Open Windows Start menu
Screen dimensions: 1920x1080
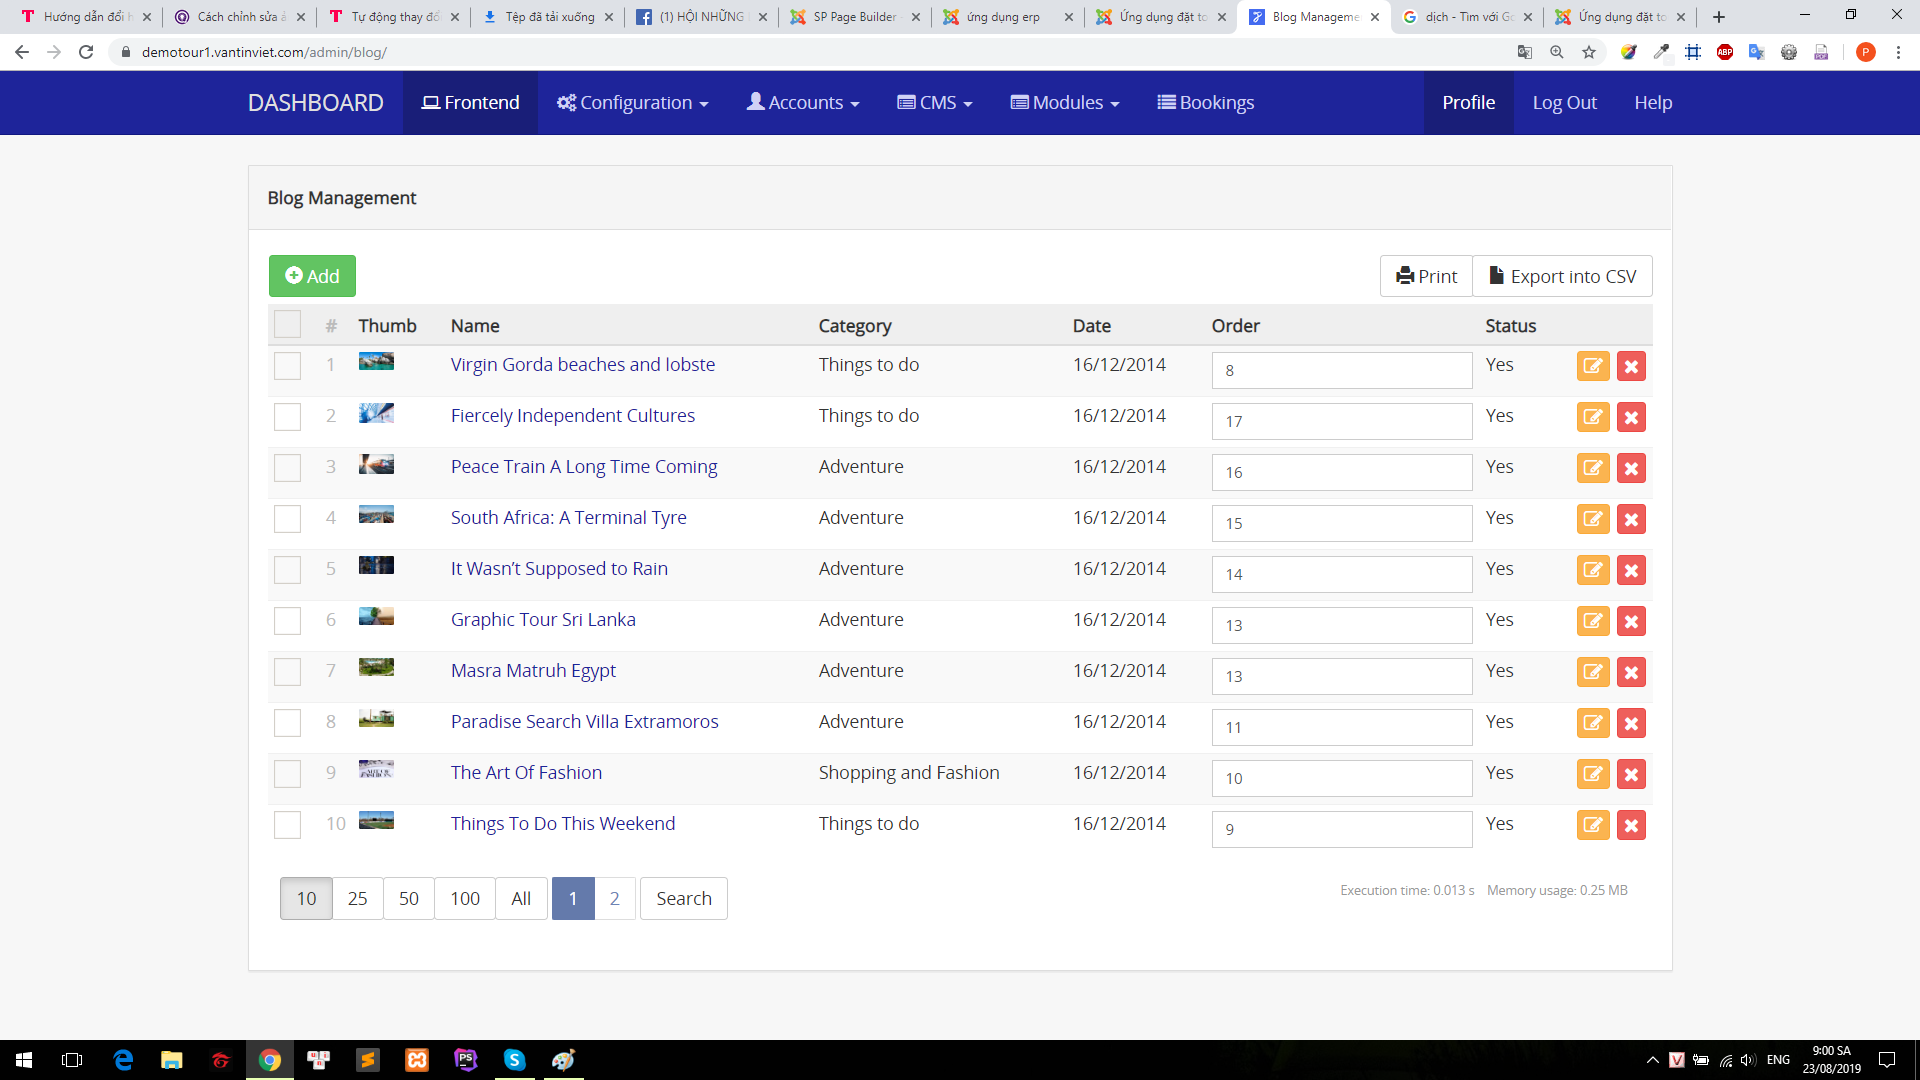(x=24, y=1060)
